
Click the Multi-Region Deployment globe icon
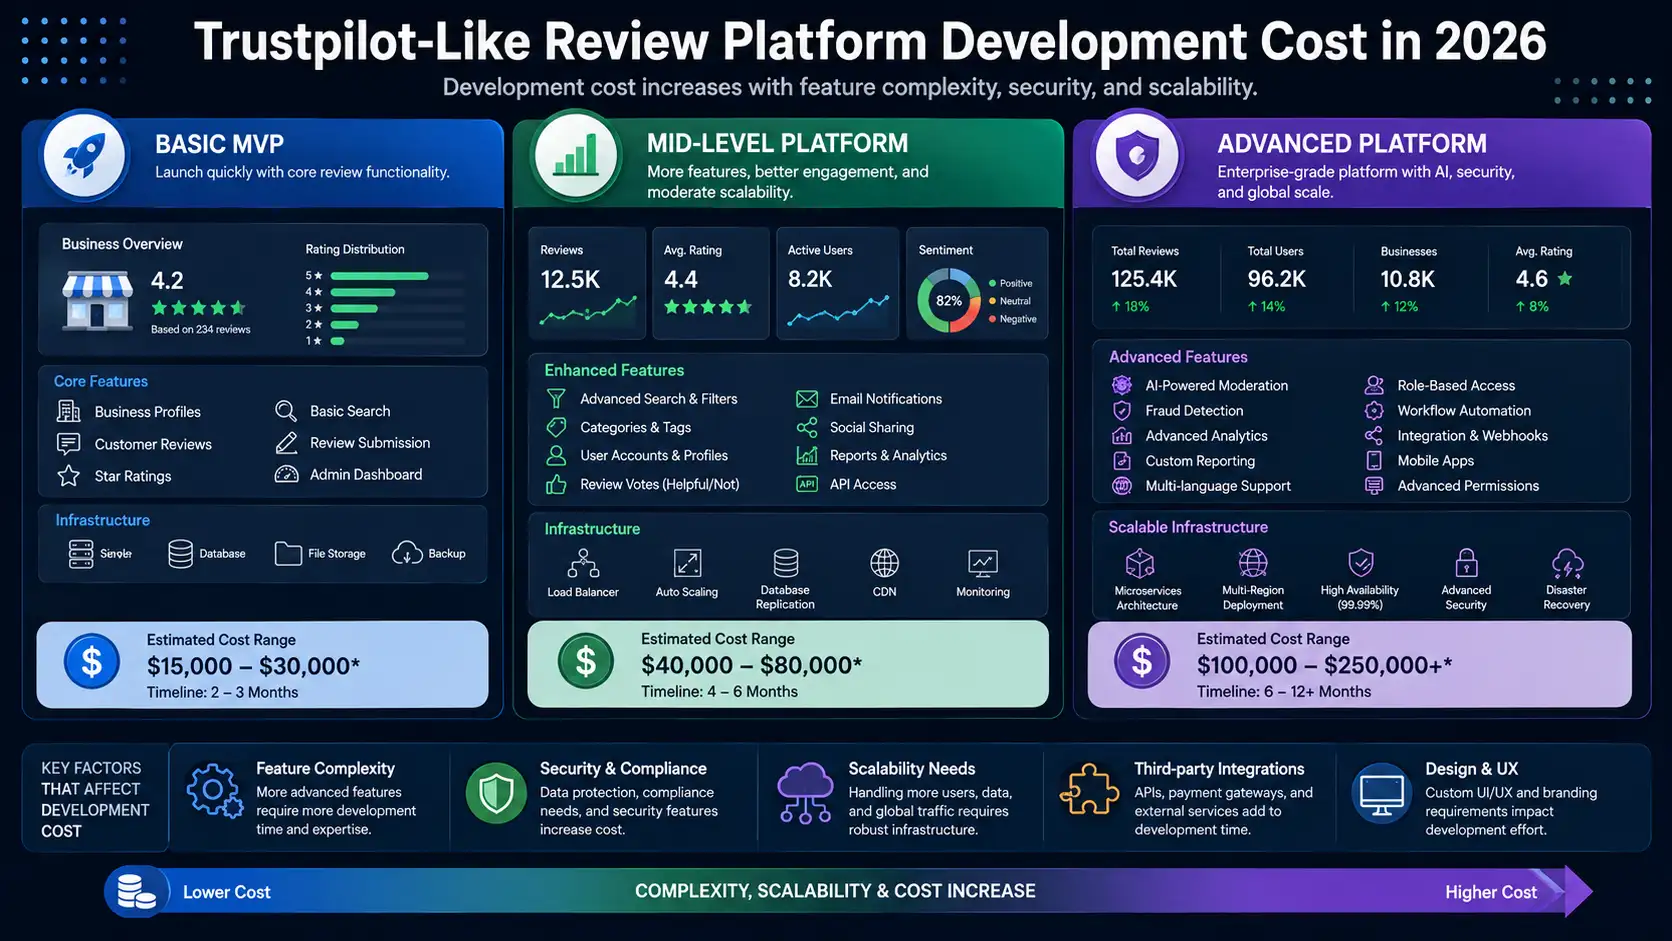pyautogui.click(x=1253, y=563)
